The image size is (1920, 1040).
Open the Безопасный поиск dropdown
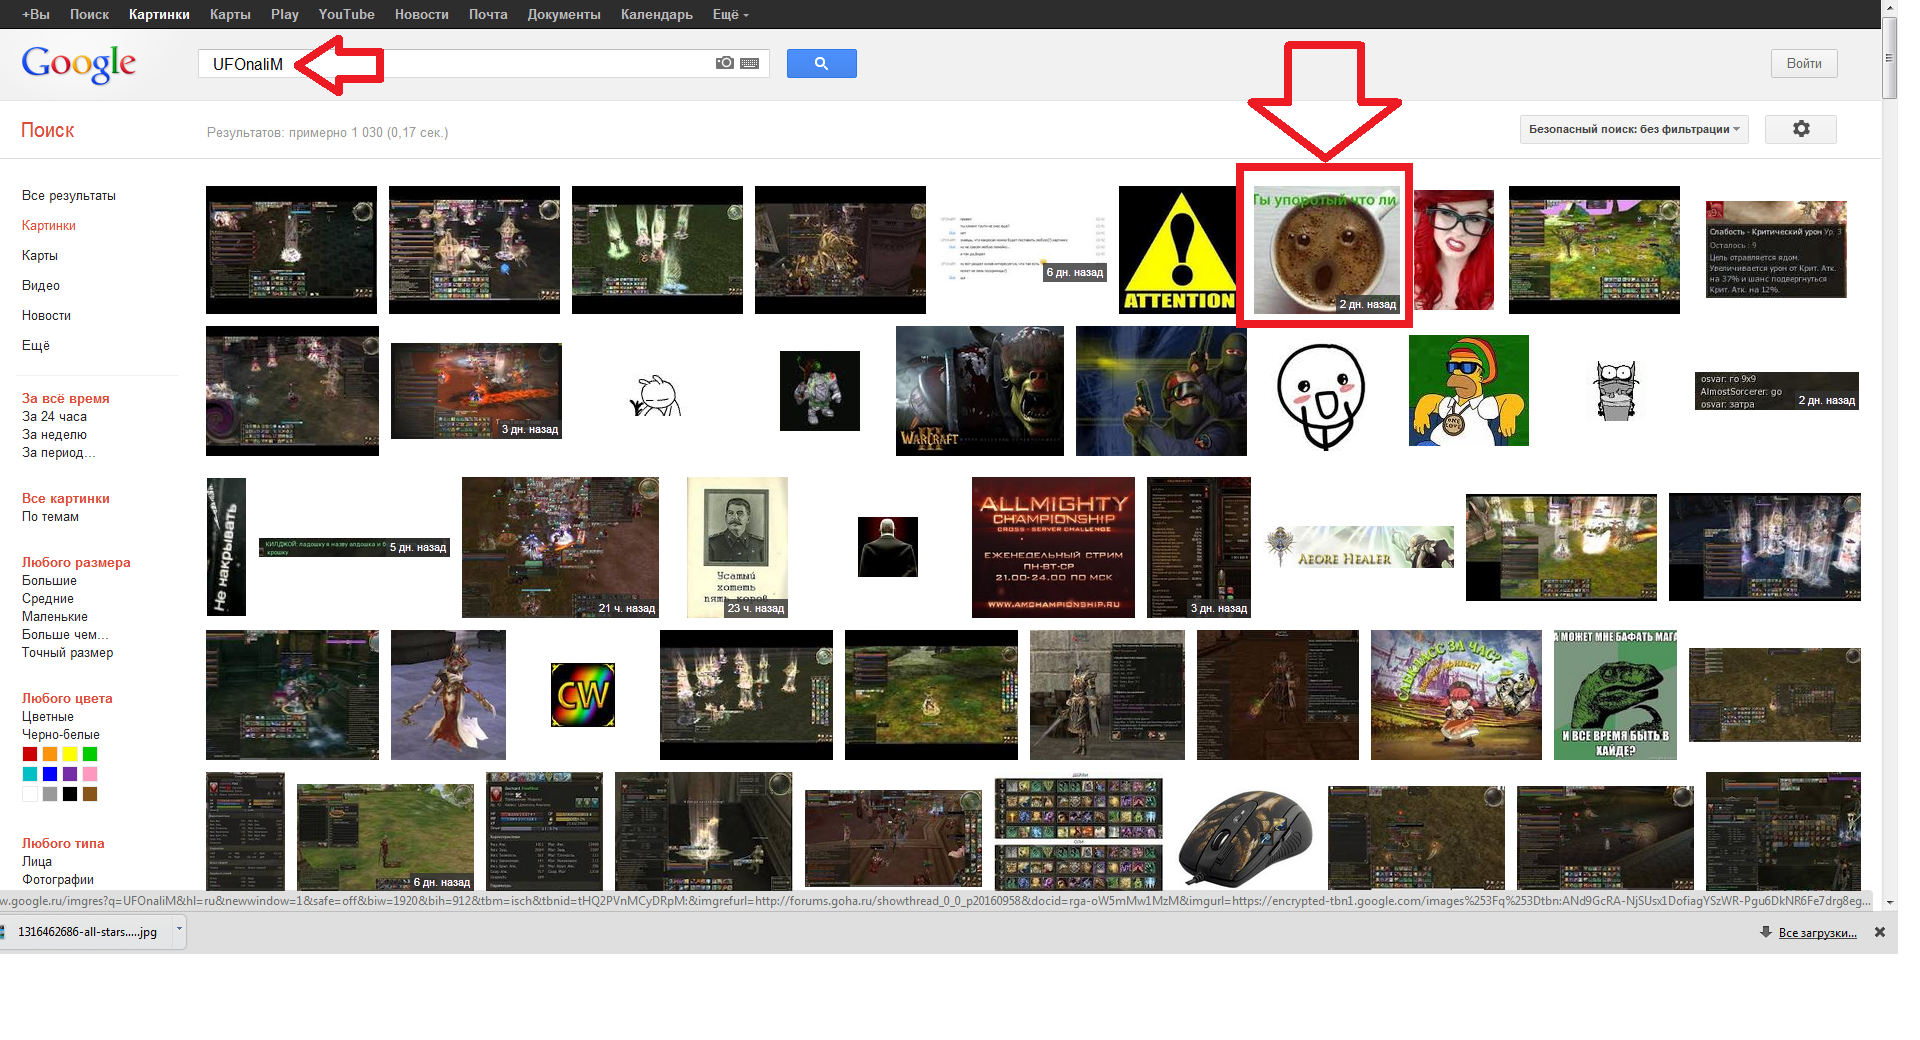click(1634, 129)
